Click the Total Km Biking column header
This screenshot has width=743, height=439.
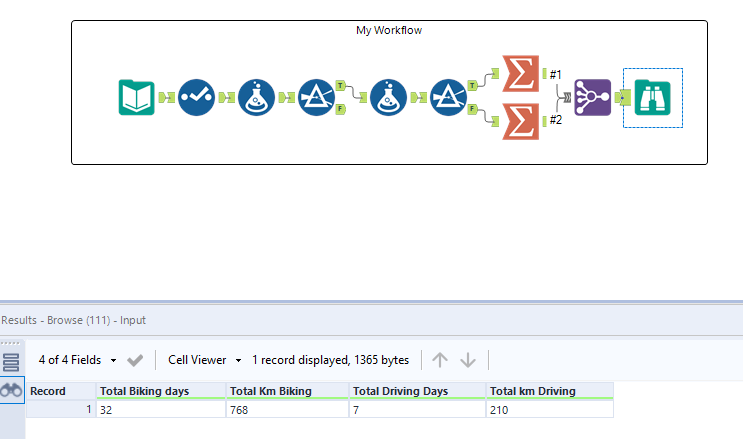288,391
